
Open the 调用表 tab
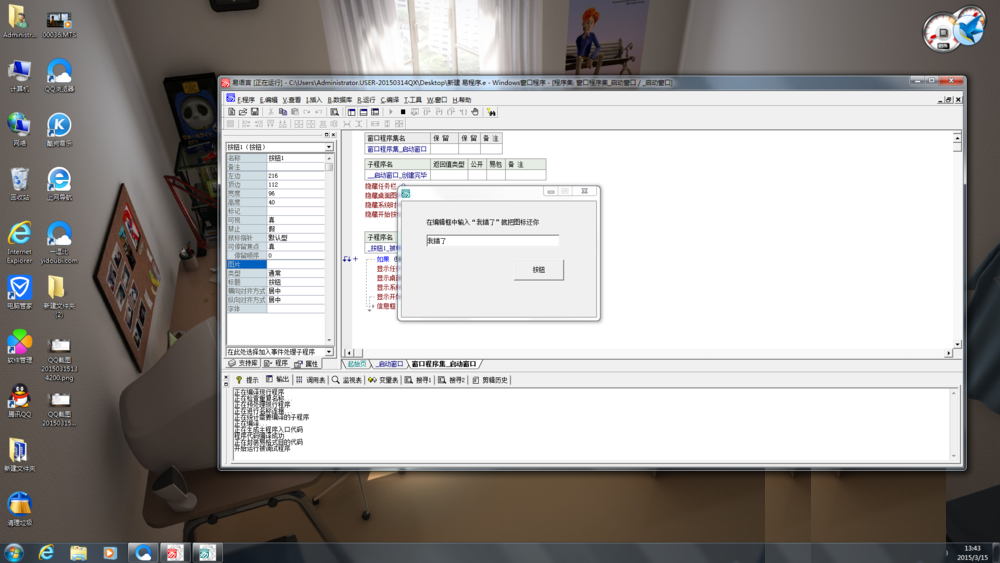pos(311,380)
